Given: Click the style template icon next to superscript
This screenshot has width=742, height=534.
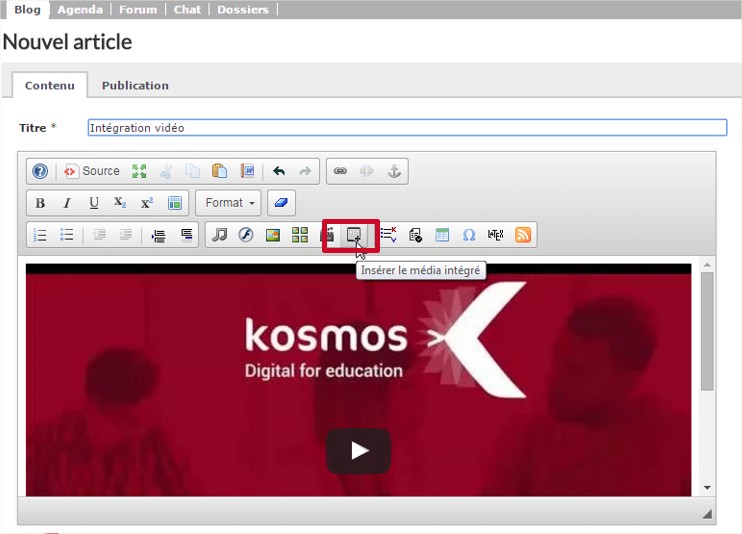Looking at the screenshot, I should click(175, 203).
